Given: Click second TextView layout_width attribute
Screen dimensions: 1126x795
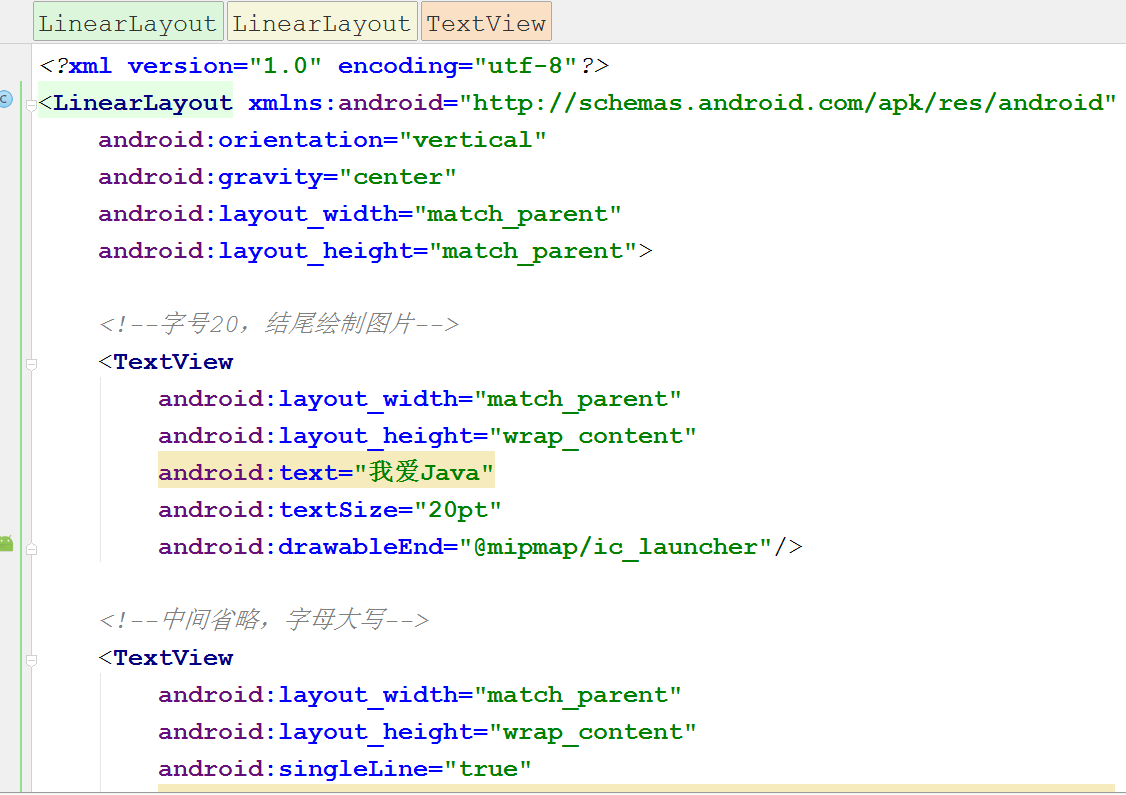Looking at the screenshot, I should (419, 695).
